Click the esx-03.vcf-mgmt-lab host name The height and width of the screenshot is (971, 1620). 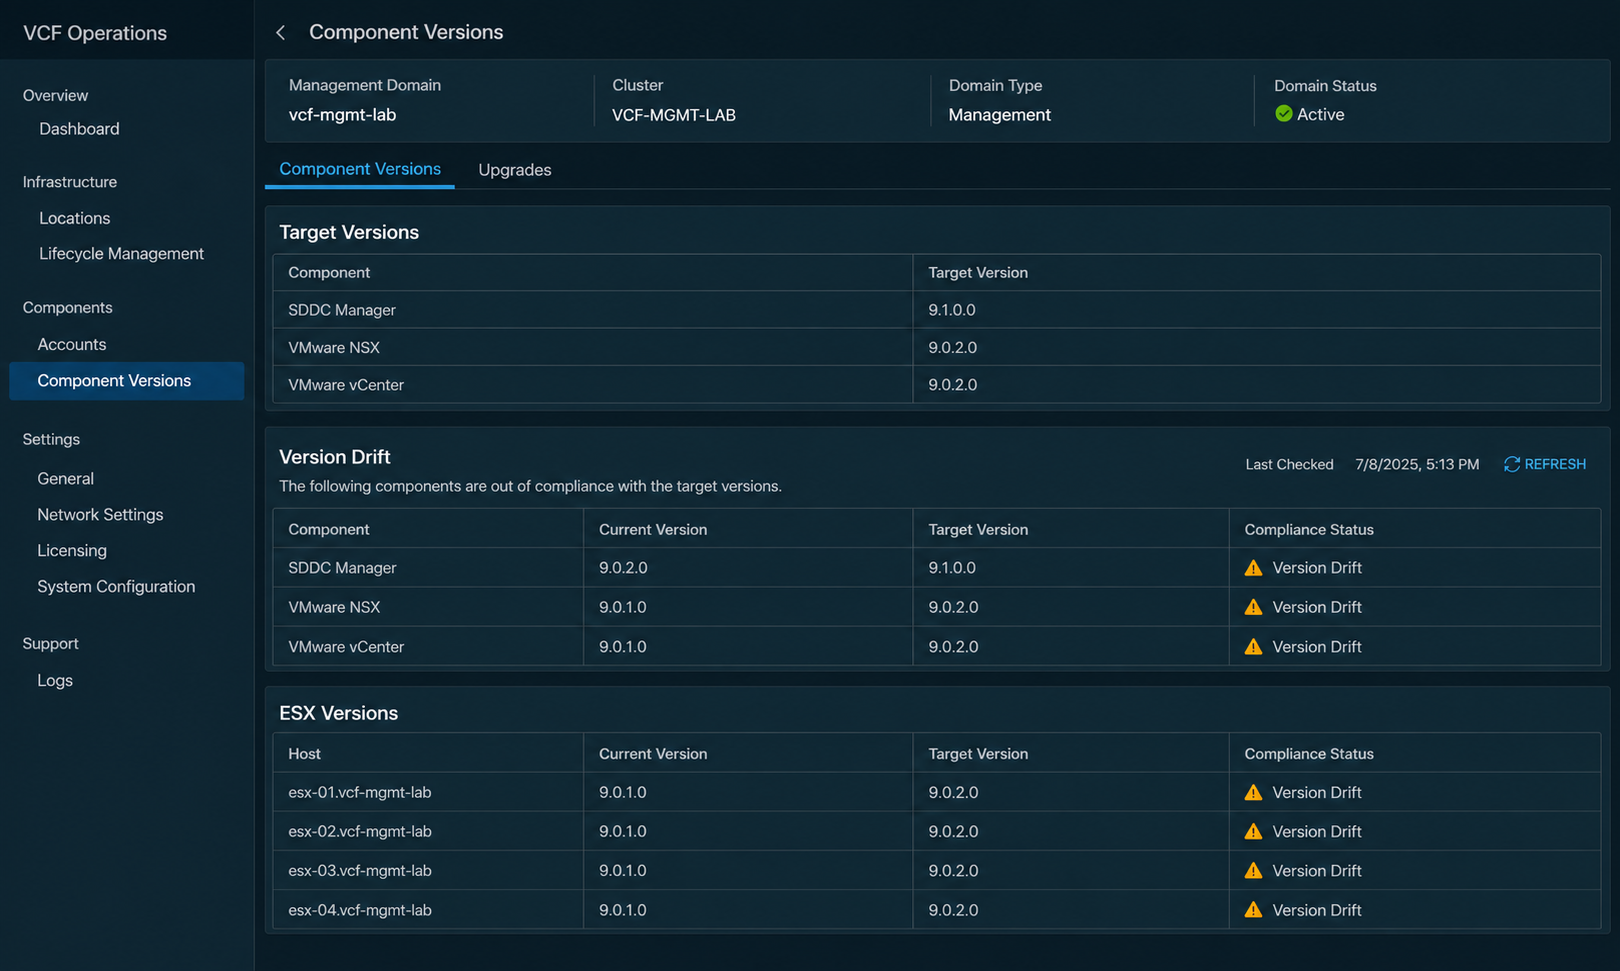tap(360, 871)
